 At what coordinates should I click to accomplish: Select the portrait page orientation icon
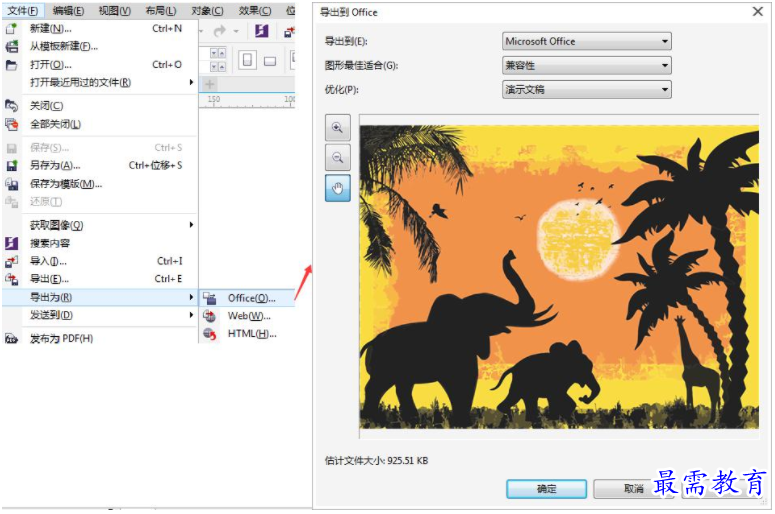pyautogui.click(x=248, y=60)
